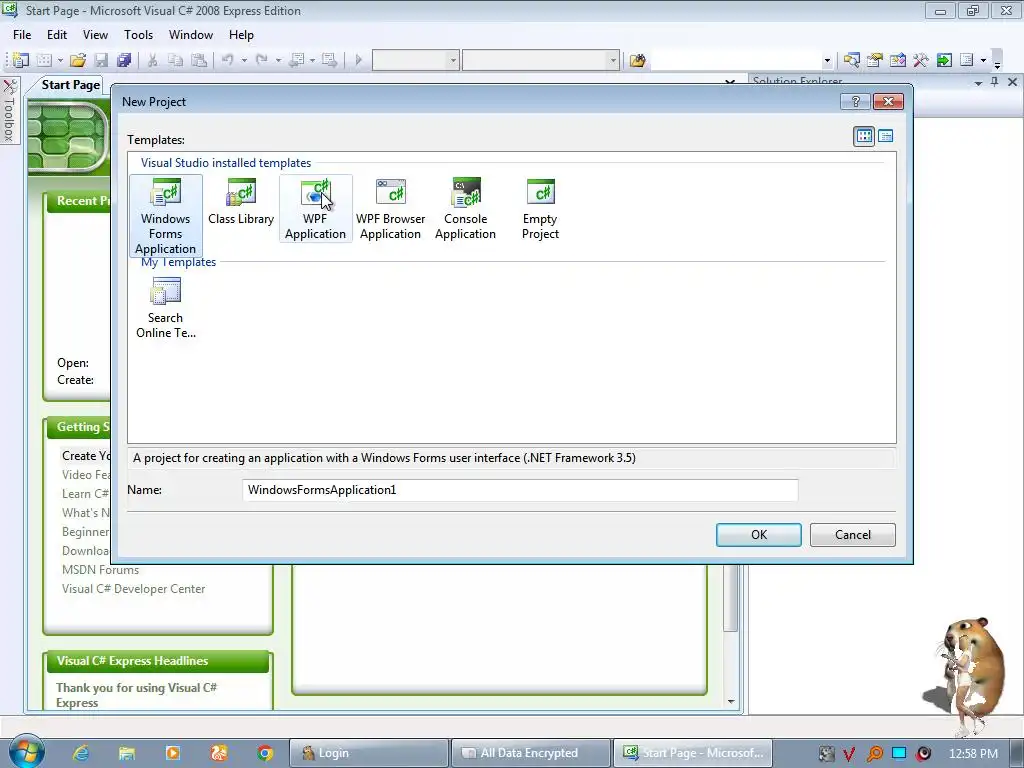
Task: Expand the Redo history dropdown arrow
Action: (x=278, y=60)
